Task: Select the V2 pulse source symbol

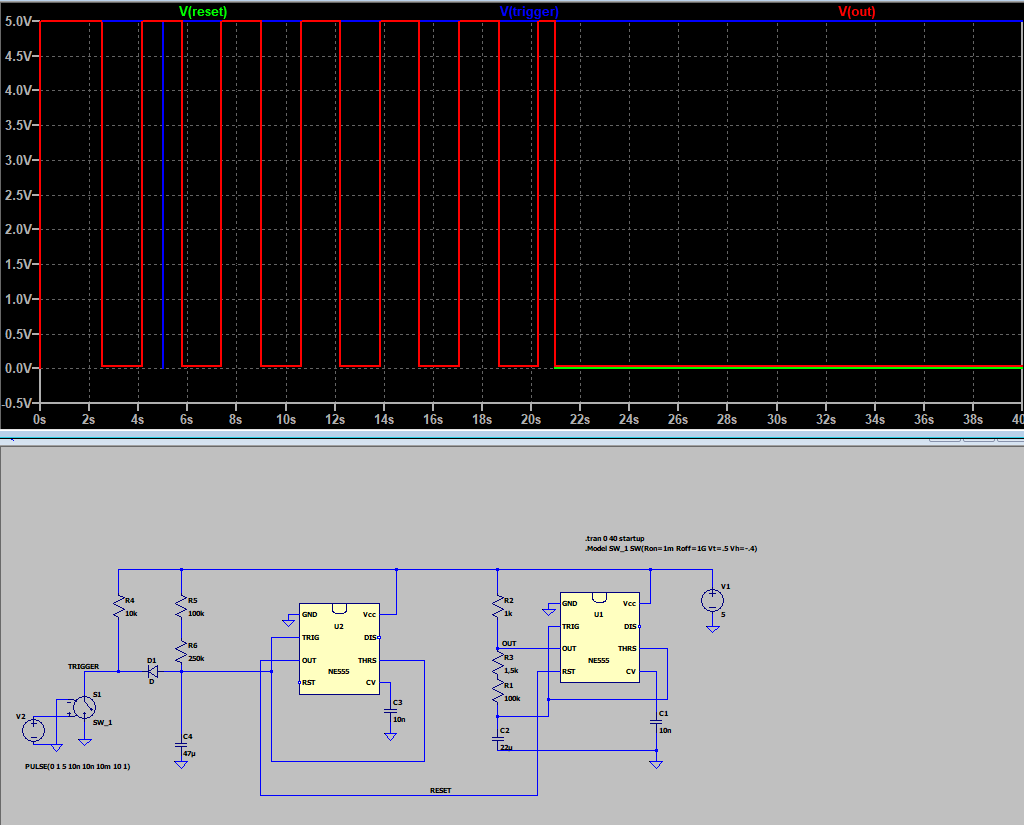Action: [x=35, y=729]
